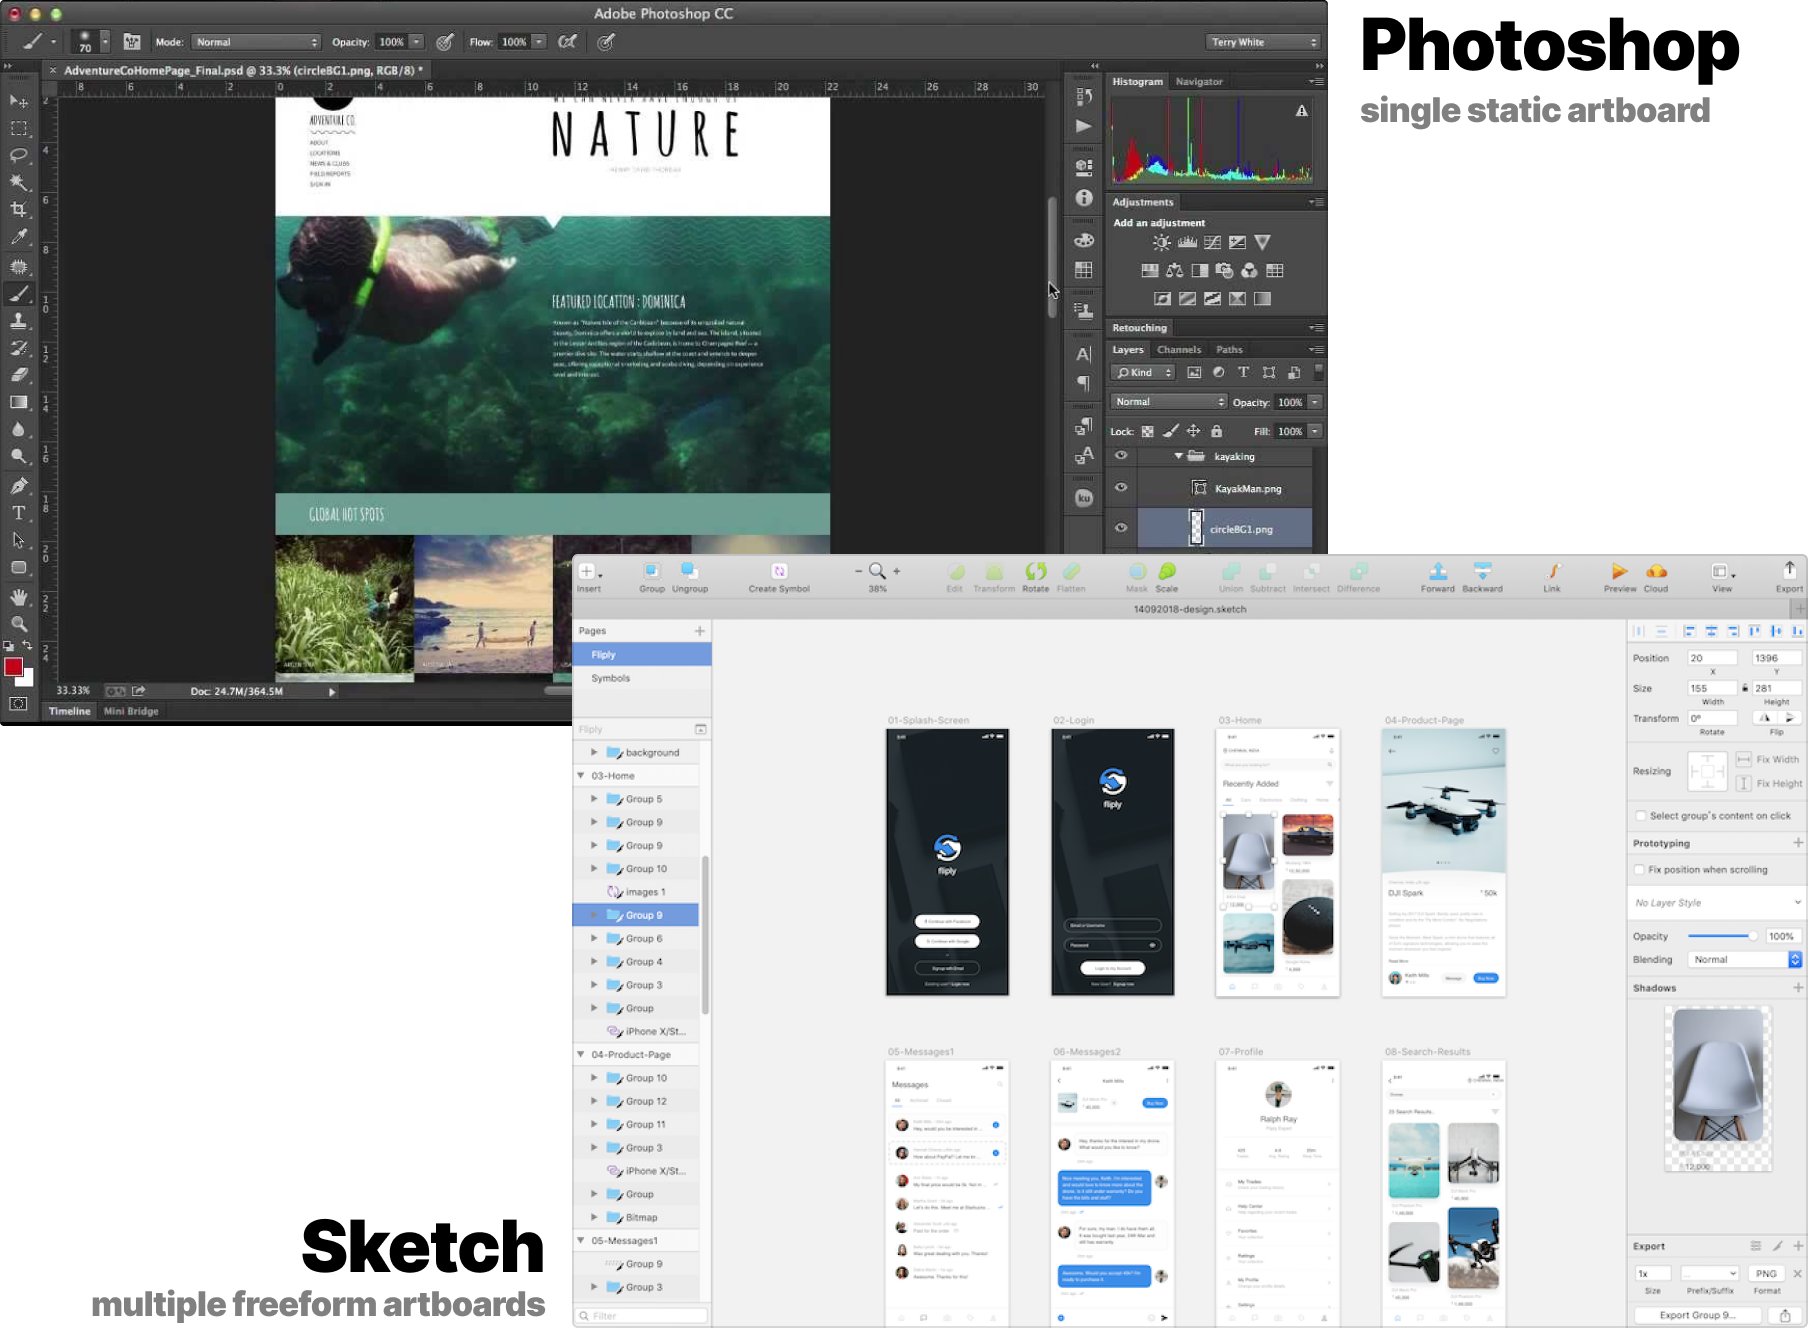This screenshot has width=1808, height=1328.
Task: Select the Hand tool in Photoshop
Action: [x=19, y=597]
